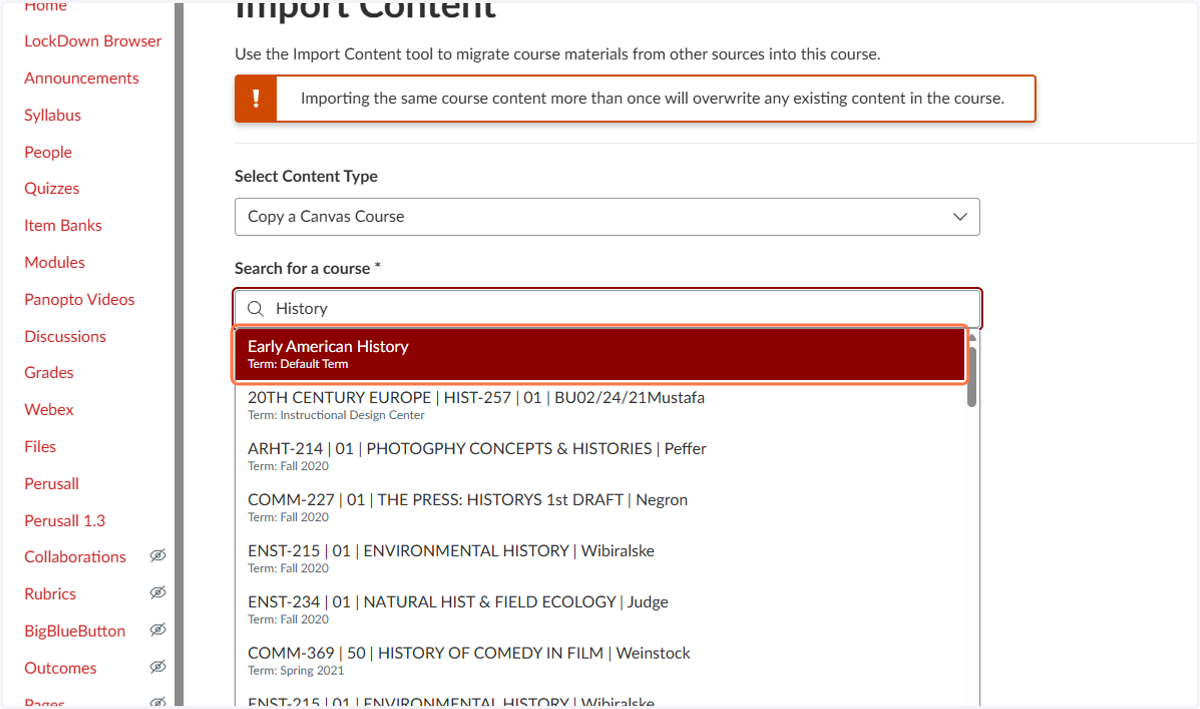This screenshot has height=709, width=1200.
Task: Choose the 20TH CENTURY EUROPE HIST-257 course
Action: coord(601,405)
